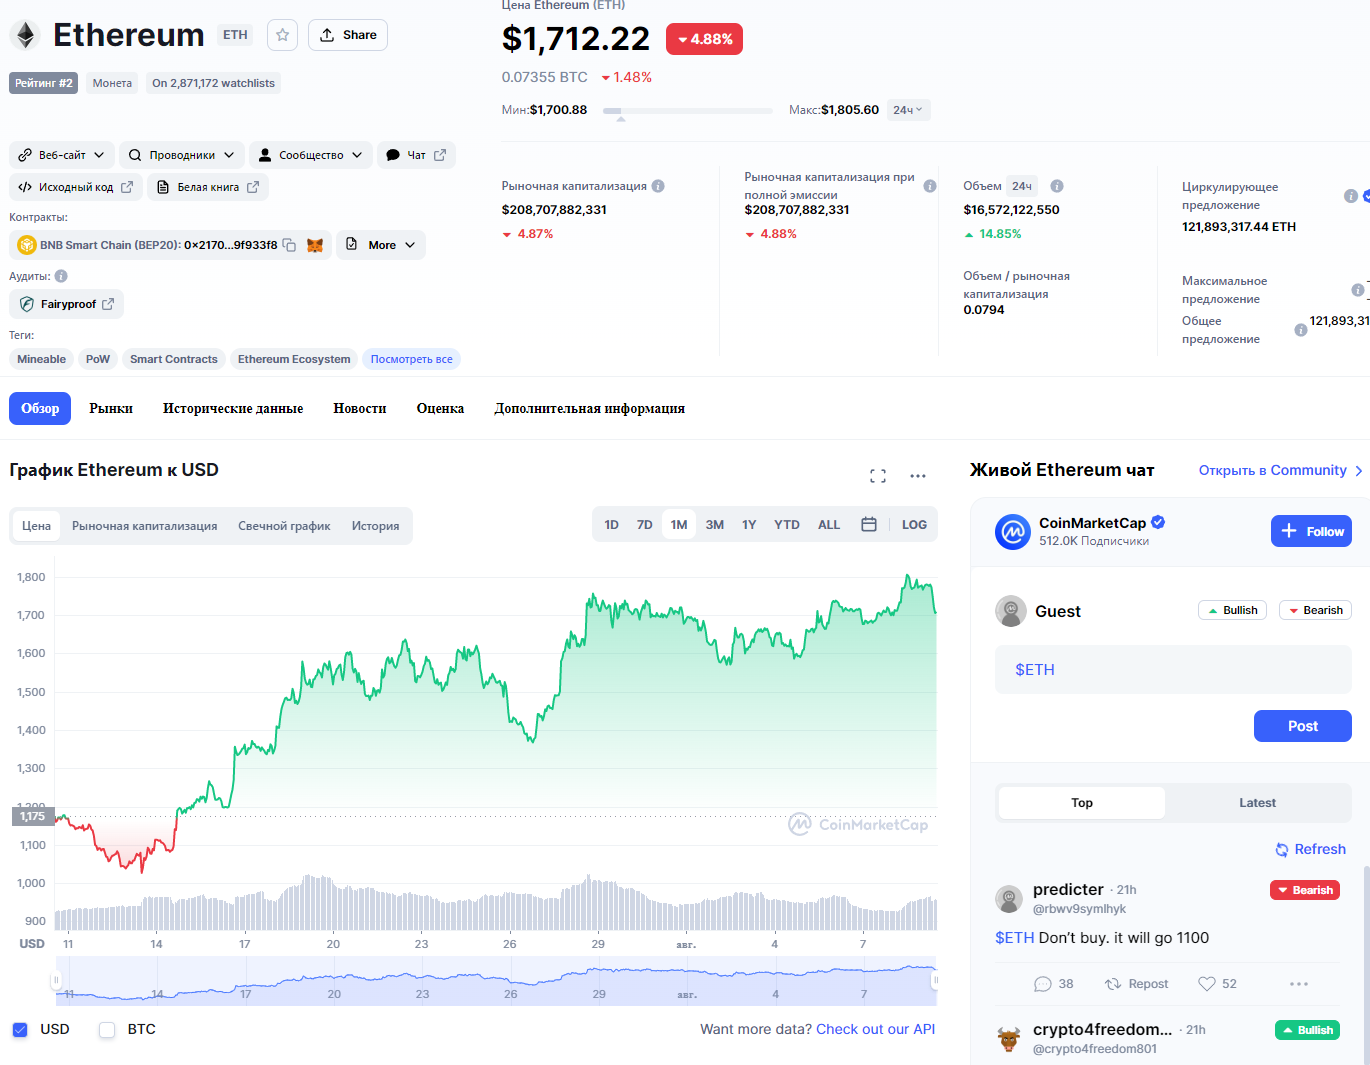
Task: Follow CoinMarketCap account
Action: coord(1311,531)
